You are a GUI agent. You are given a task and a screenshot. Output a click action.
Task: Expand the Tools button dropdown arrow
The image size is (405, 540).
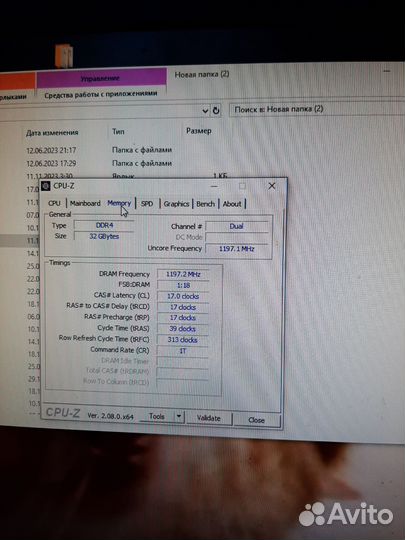point(179,417)
